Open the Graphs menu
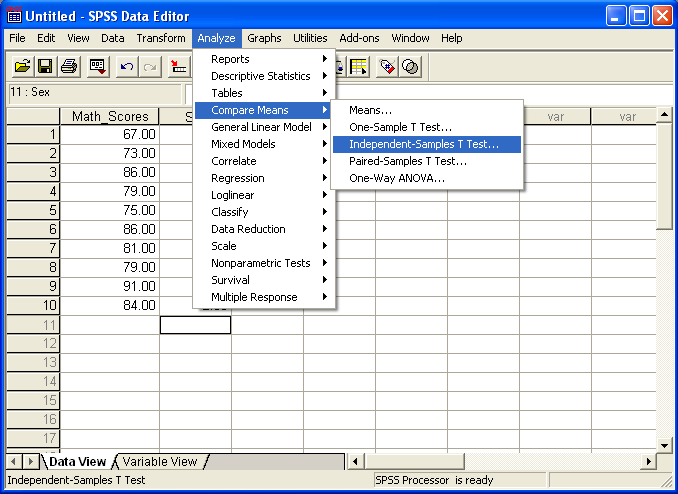Image resolution: width=678 pixels, height=494 pixels. (264, 38)
